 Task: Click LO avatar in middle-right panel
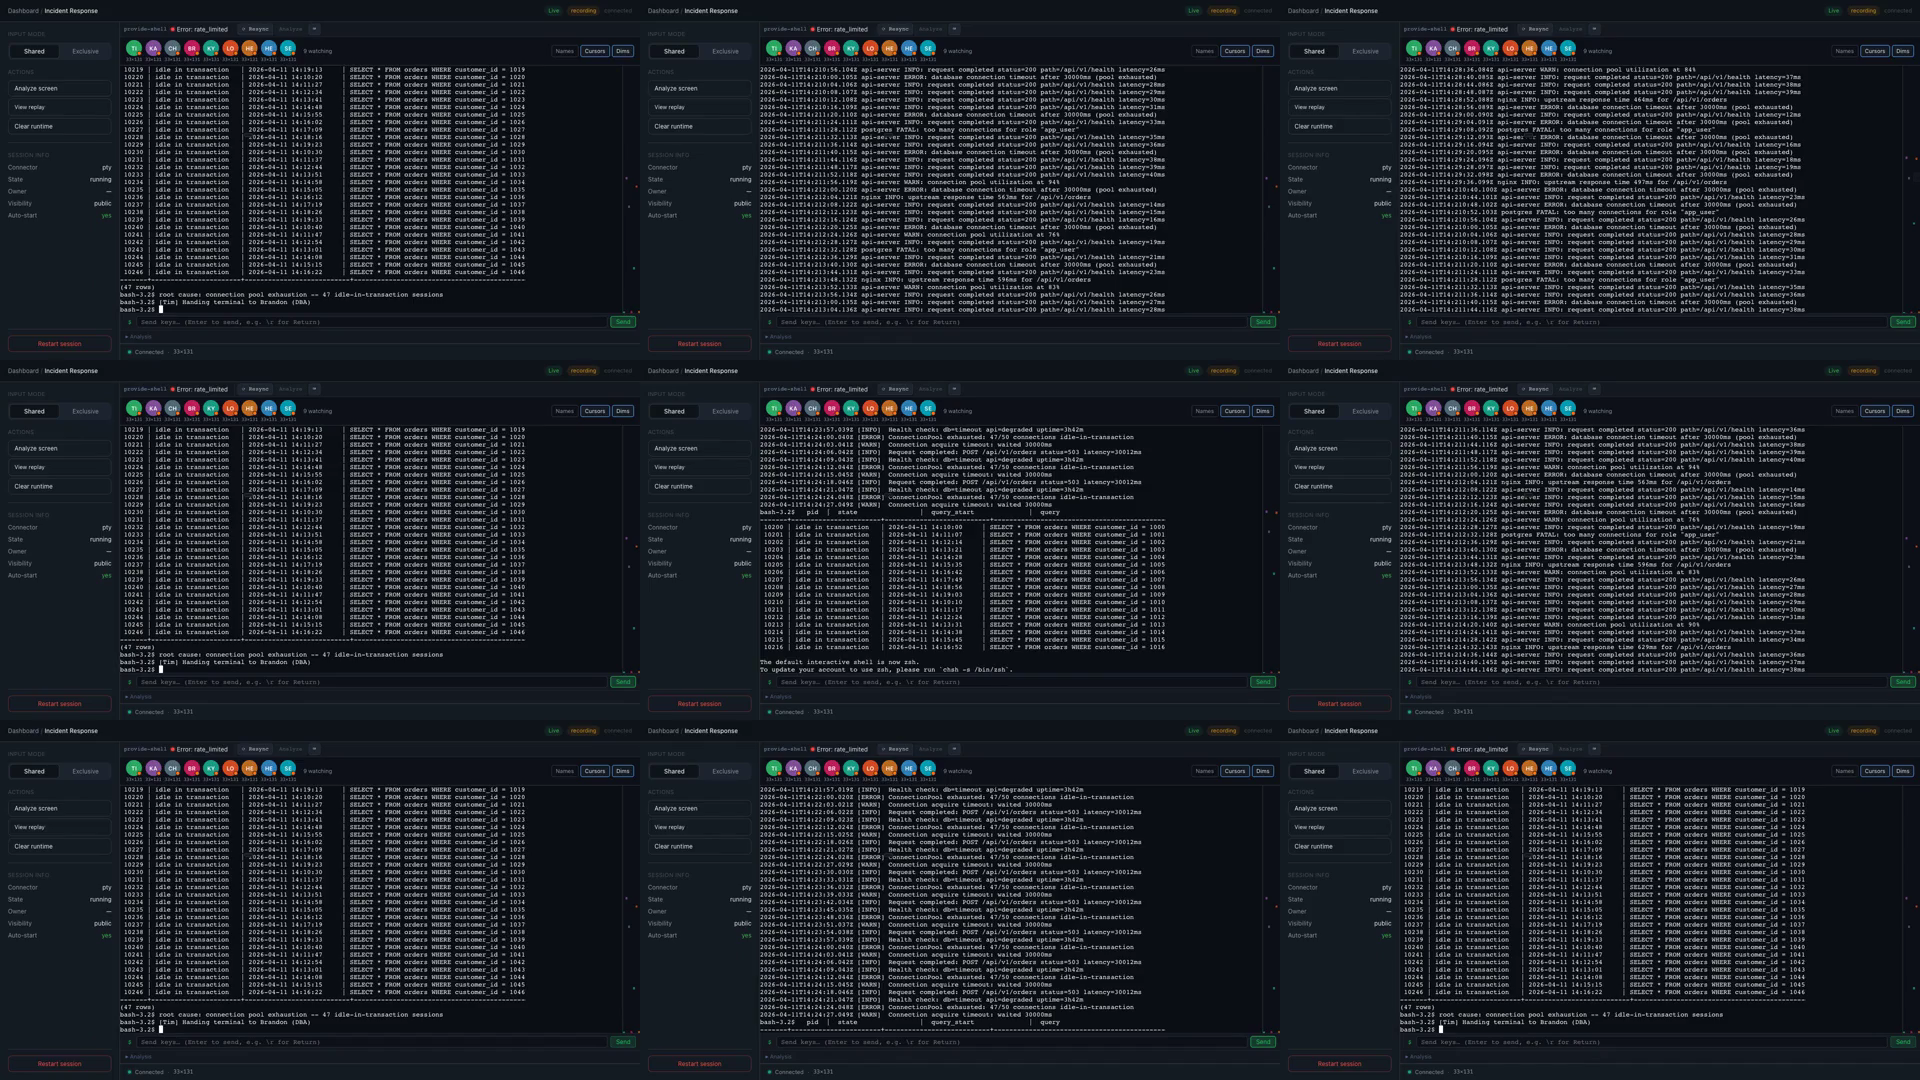(x=1510, y=408)
